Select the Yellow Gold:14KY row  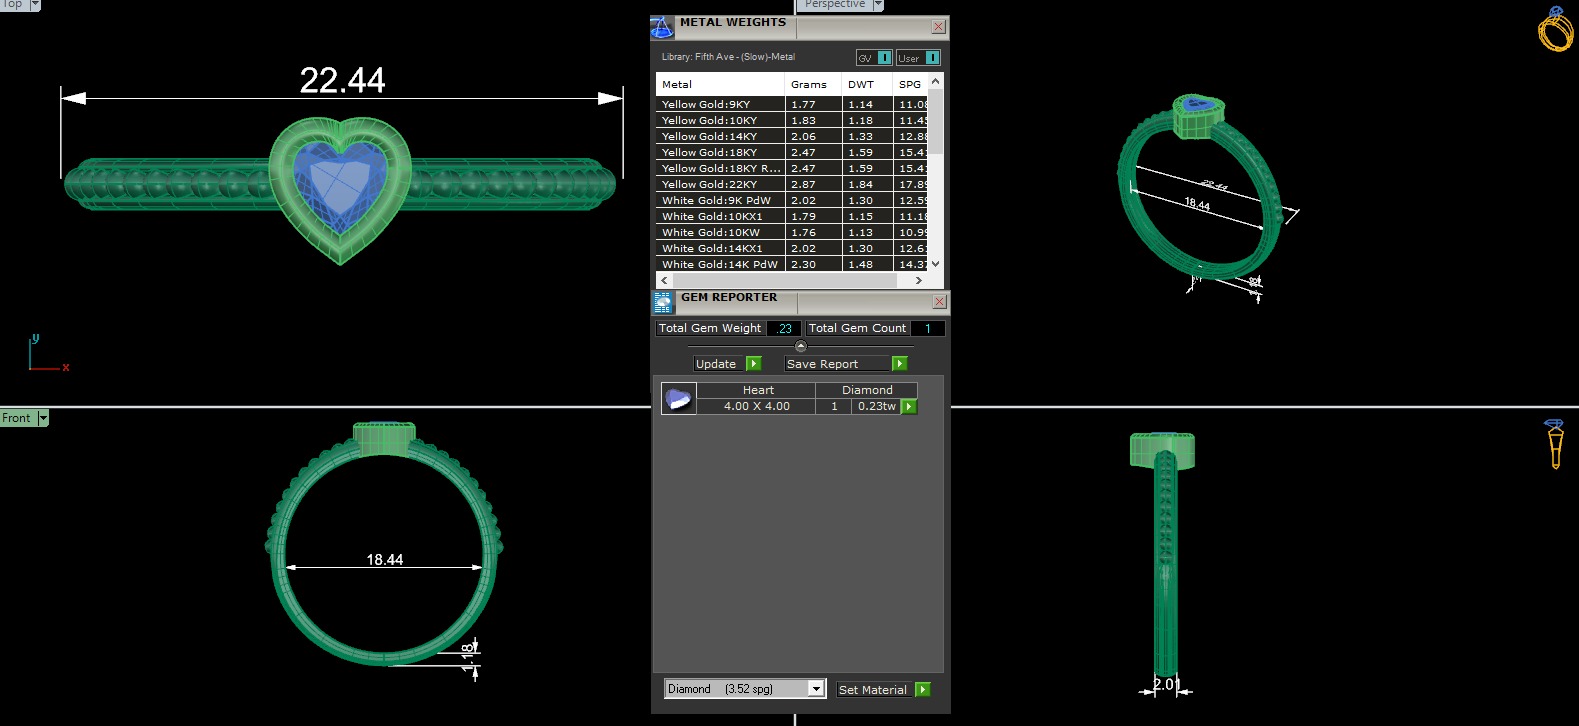point(792,136)
